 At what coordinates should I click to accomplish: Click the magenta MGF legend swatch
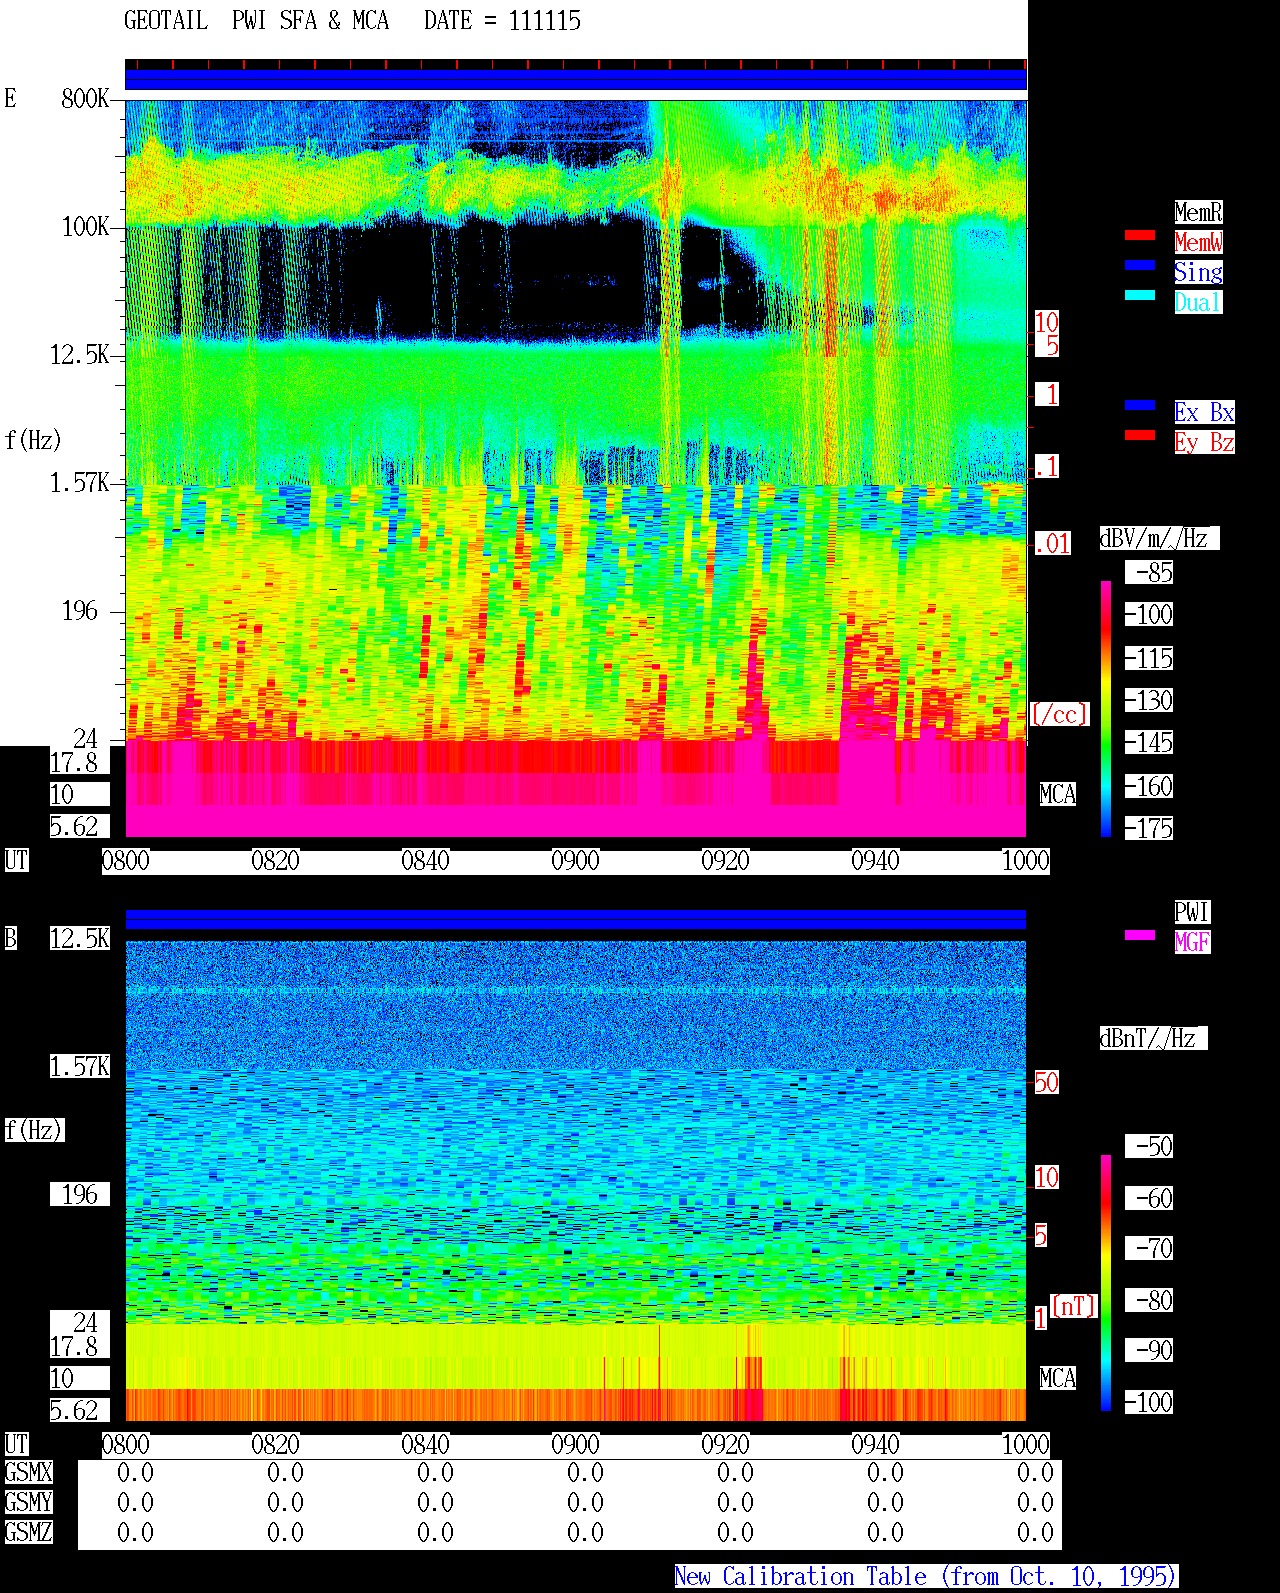coord(1140,936)
